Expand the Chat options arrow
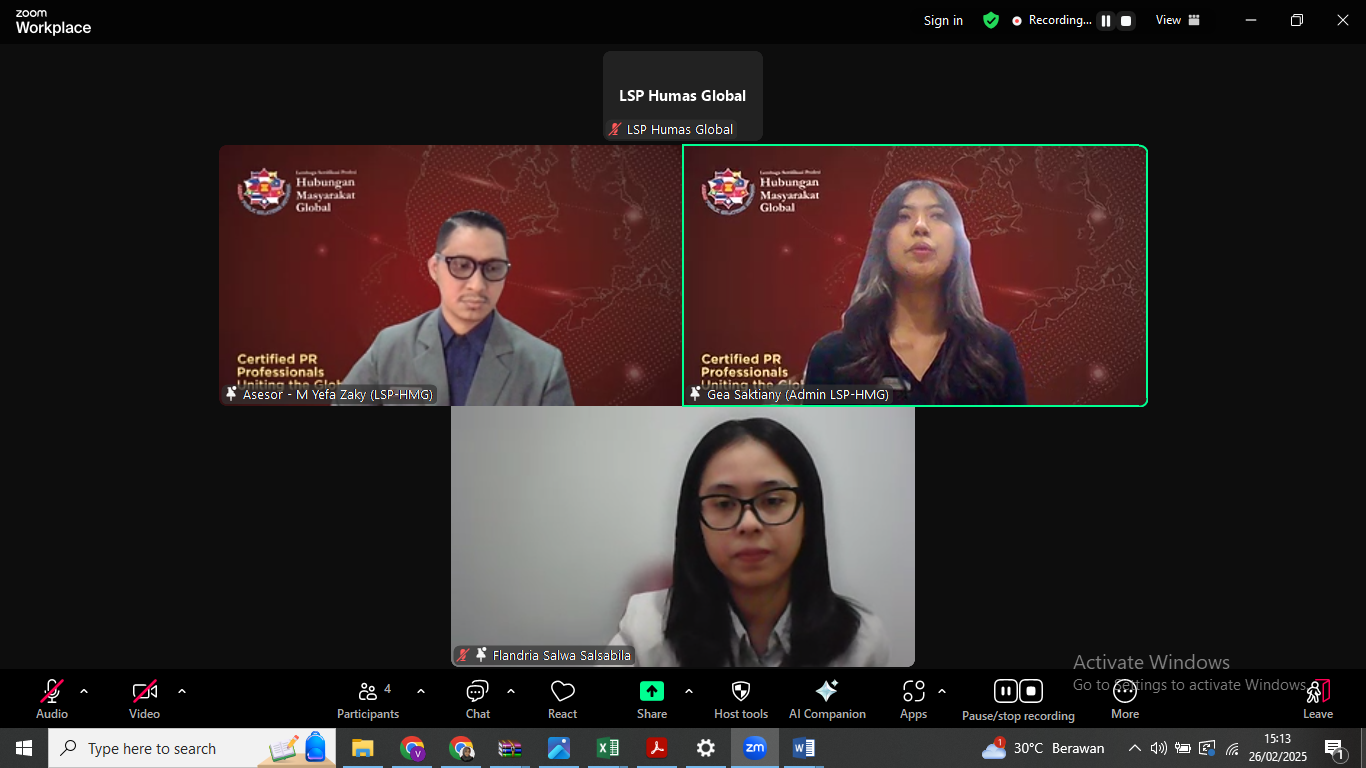Screen dimensions: 1366x768 [511, 691]
